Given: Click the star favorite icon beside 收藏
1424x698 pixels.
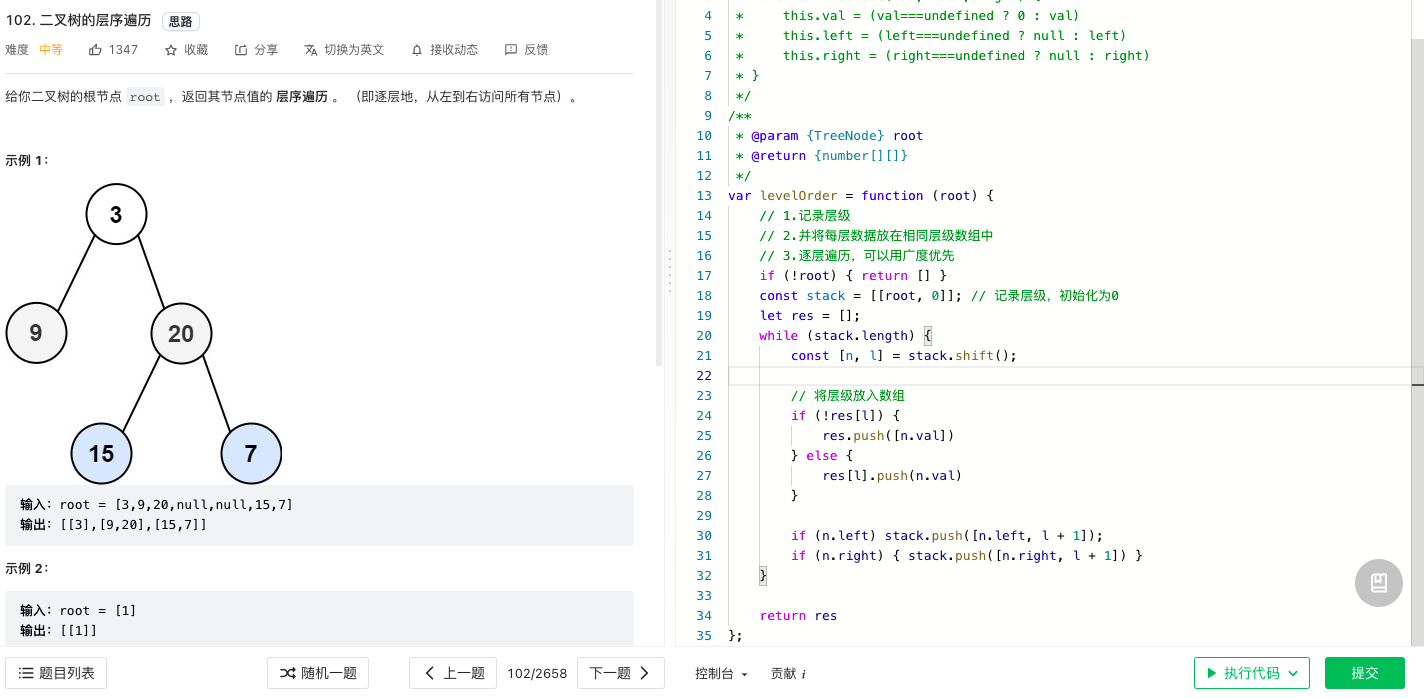Looking at the screenshot, I should [x=171, y=50].
